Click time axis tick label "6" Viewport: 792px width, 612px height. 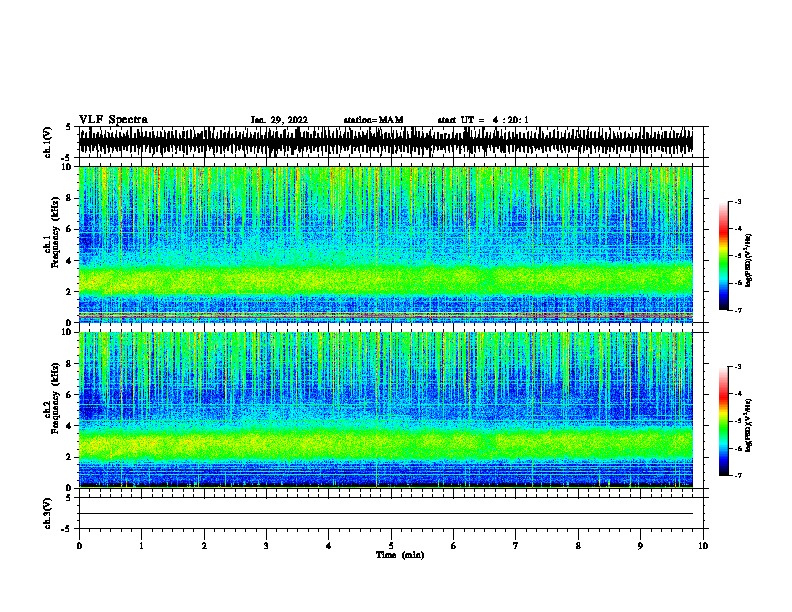(454, 546)
